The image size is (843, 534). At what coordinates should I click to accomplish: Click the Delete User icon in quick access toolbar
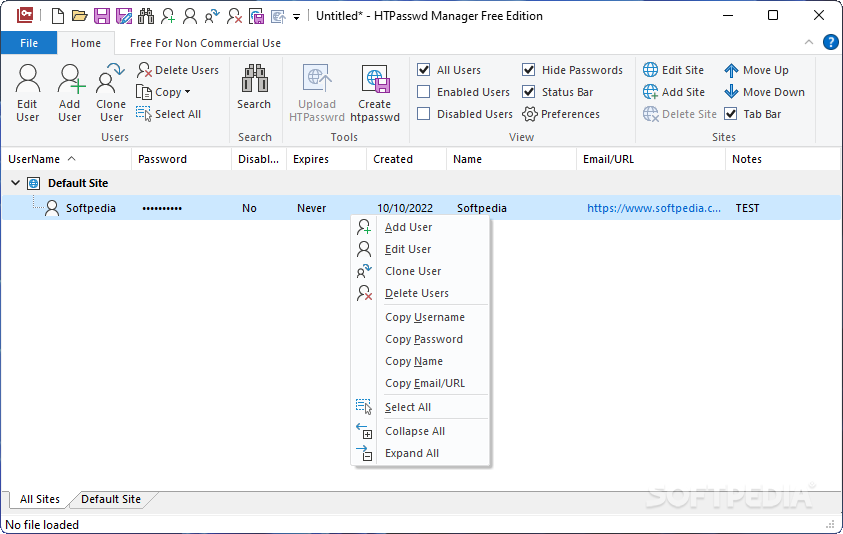[234, 16]
